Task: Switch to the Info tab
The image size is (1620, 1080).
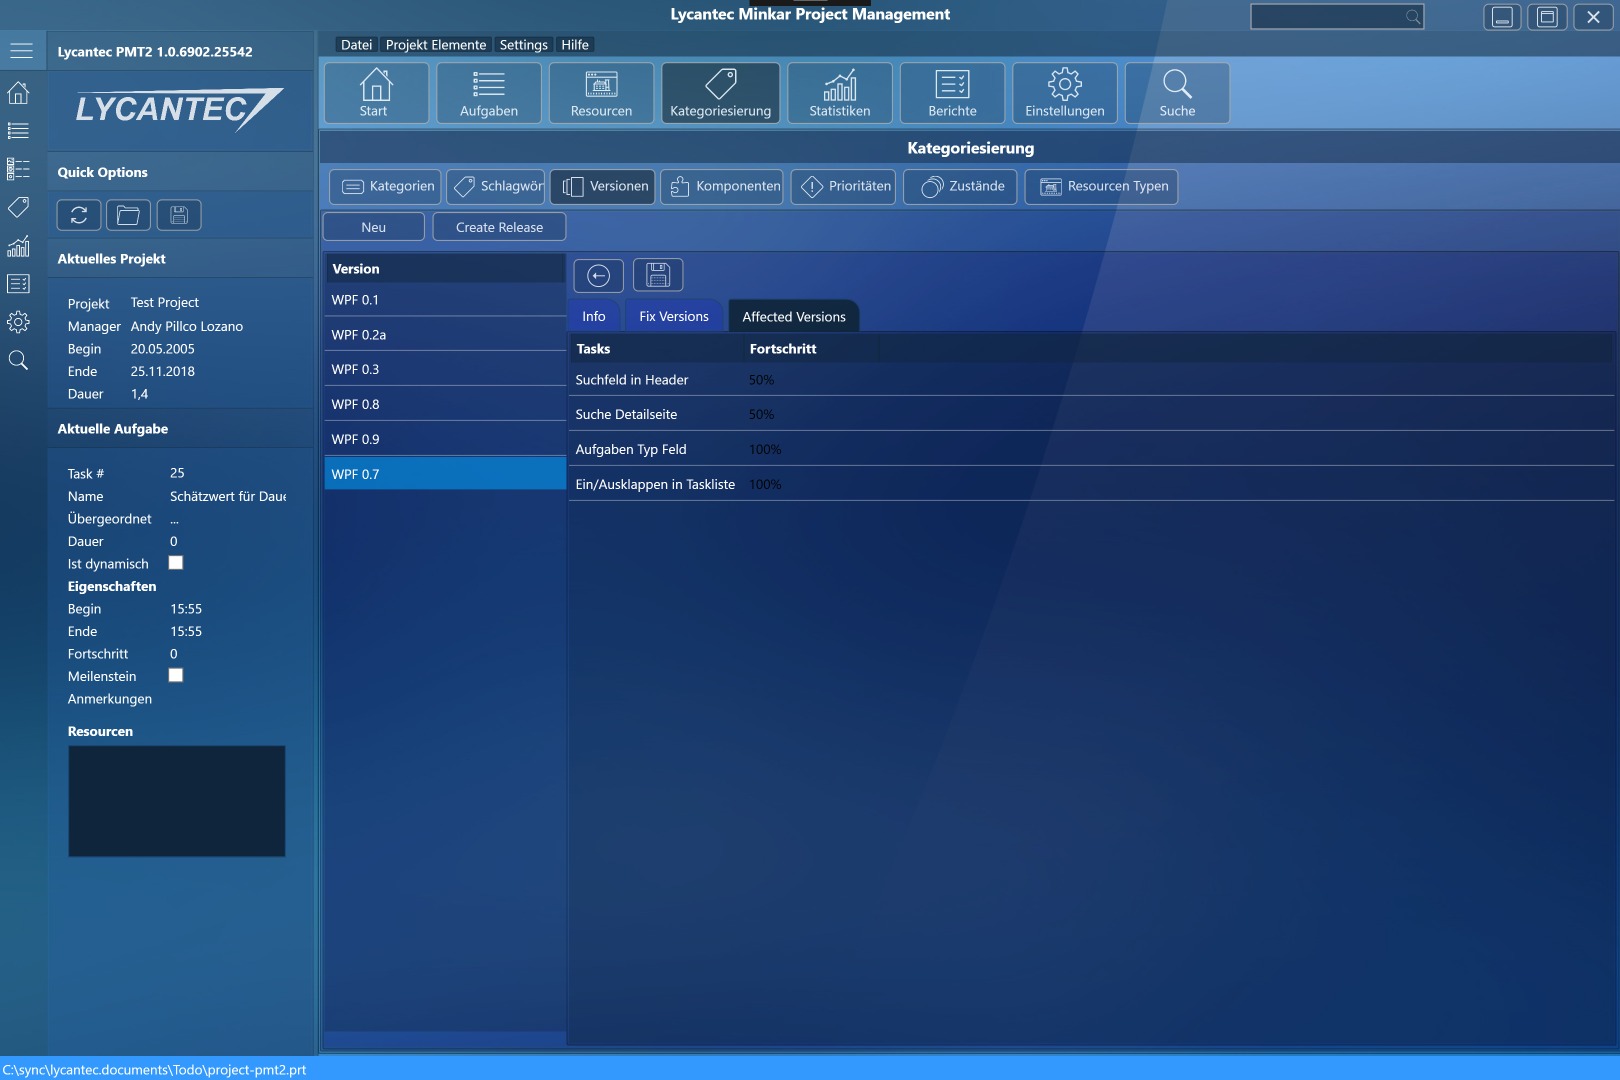Action: coord(594,316)
